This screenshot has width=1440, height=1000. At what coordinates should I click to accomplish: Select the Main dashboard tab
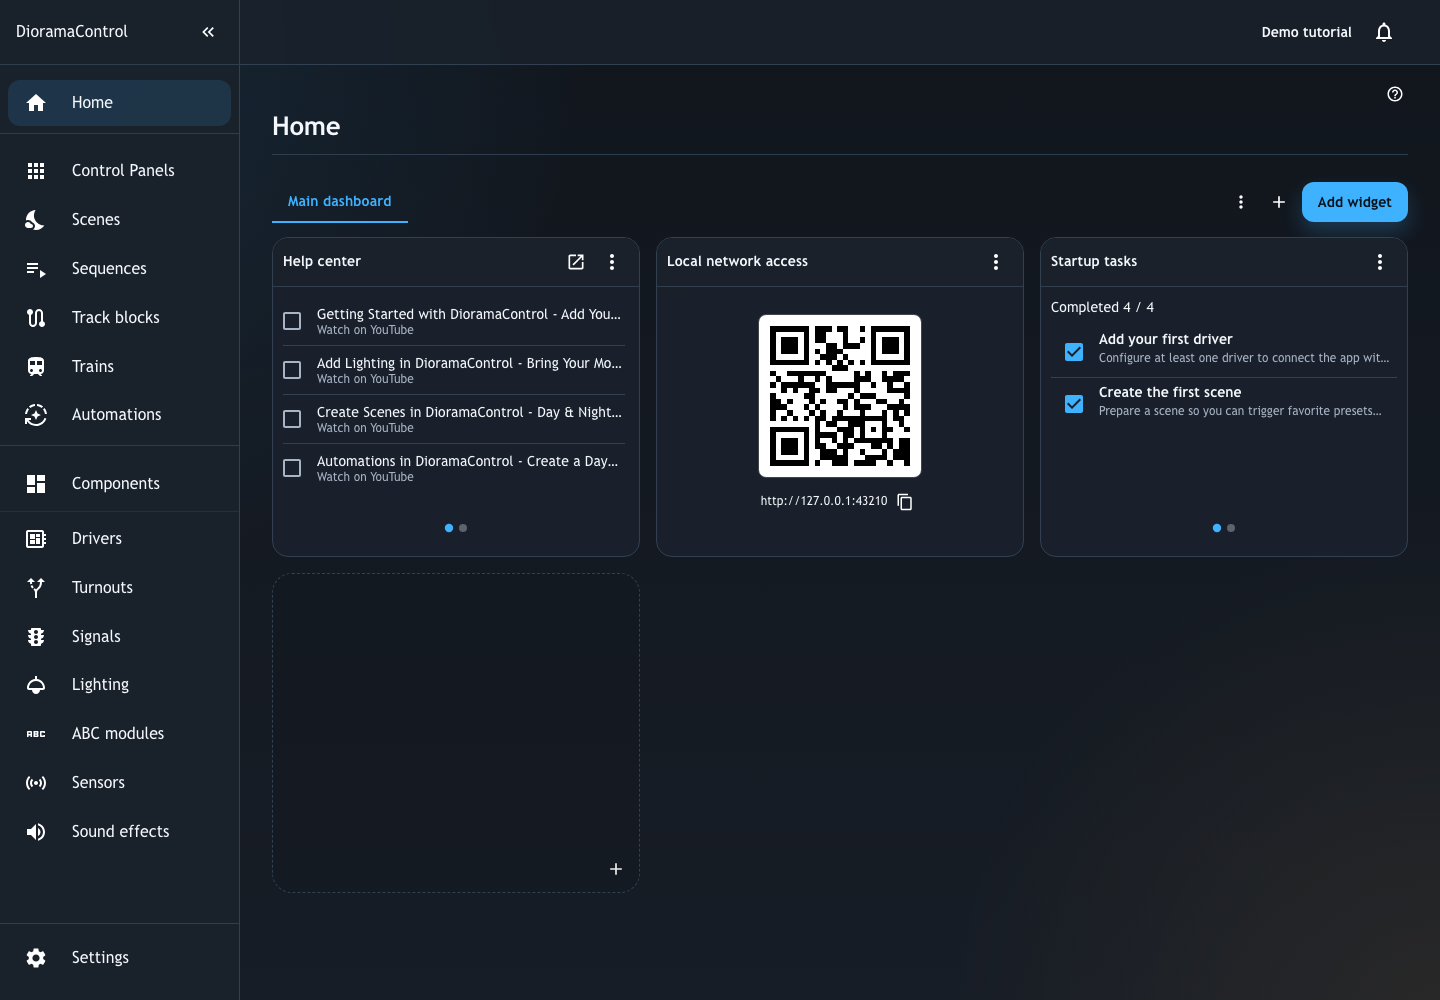point(340,201)
